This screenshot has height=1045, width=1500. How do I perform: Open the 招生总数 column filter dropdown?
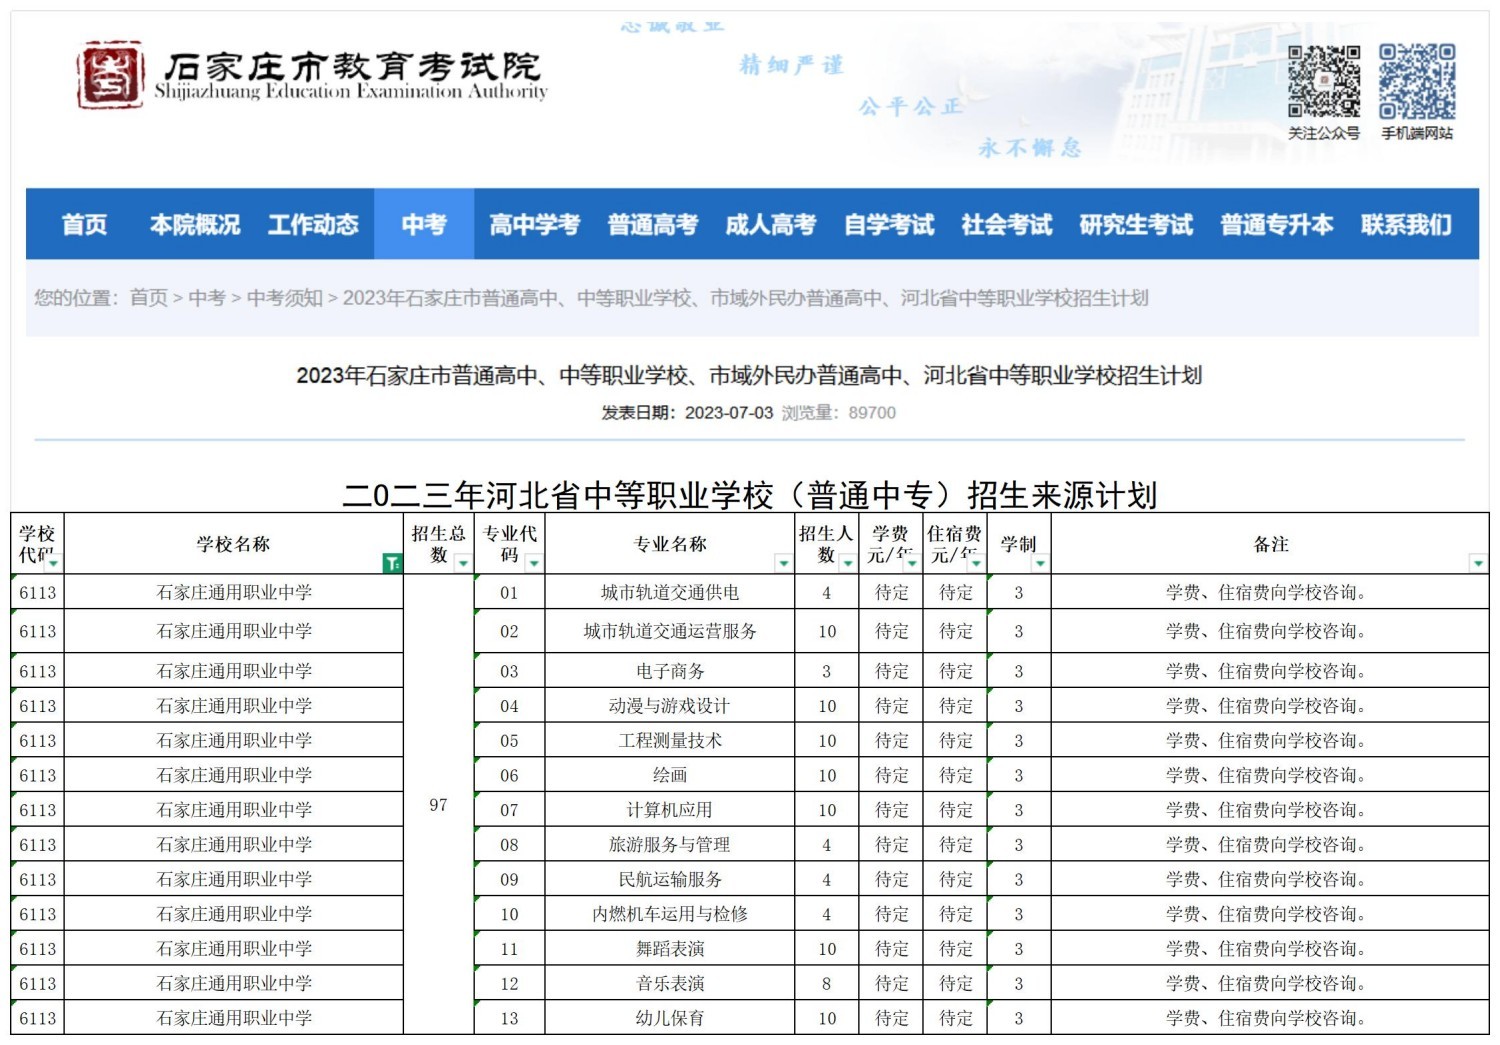tap(463, 564)
